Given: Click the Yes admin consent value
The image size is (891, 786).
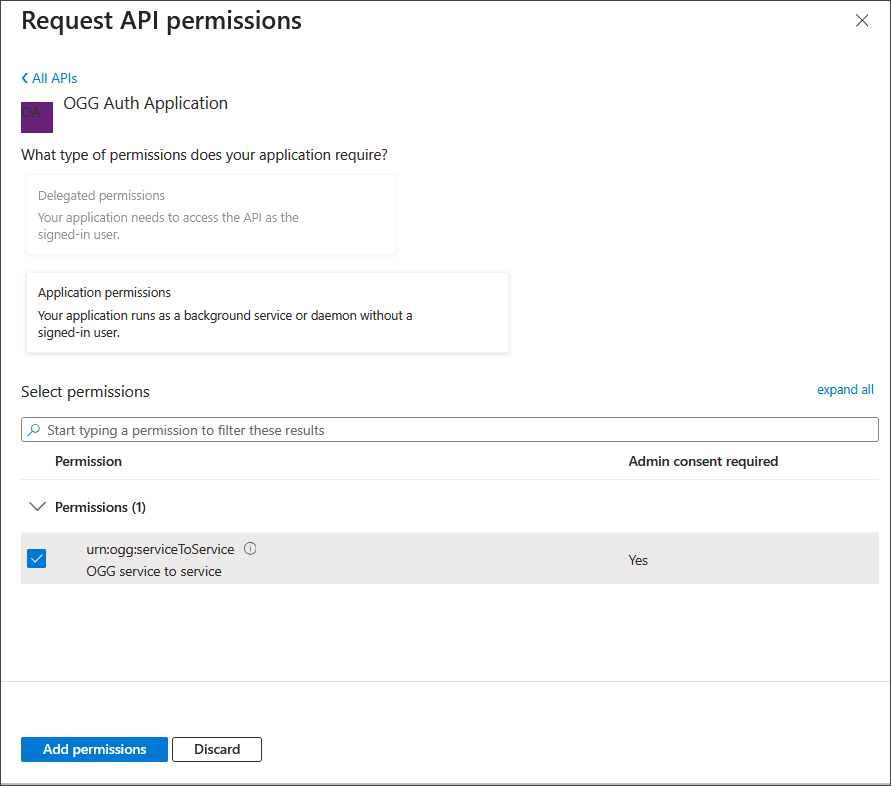Looking at the screenshot, I should (x=638, y=560).
